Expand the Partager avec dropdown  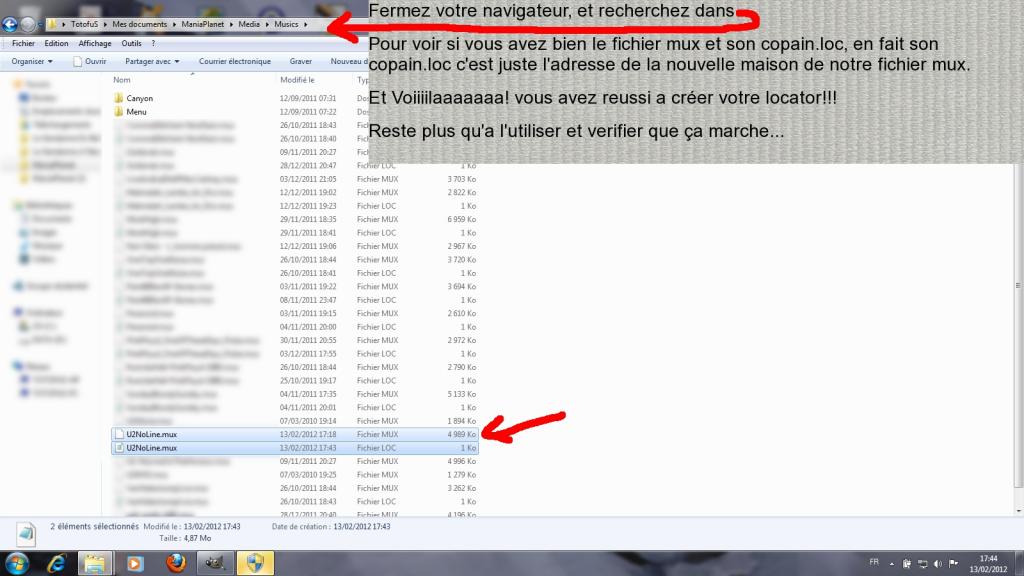152,61
